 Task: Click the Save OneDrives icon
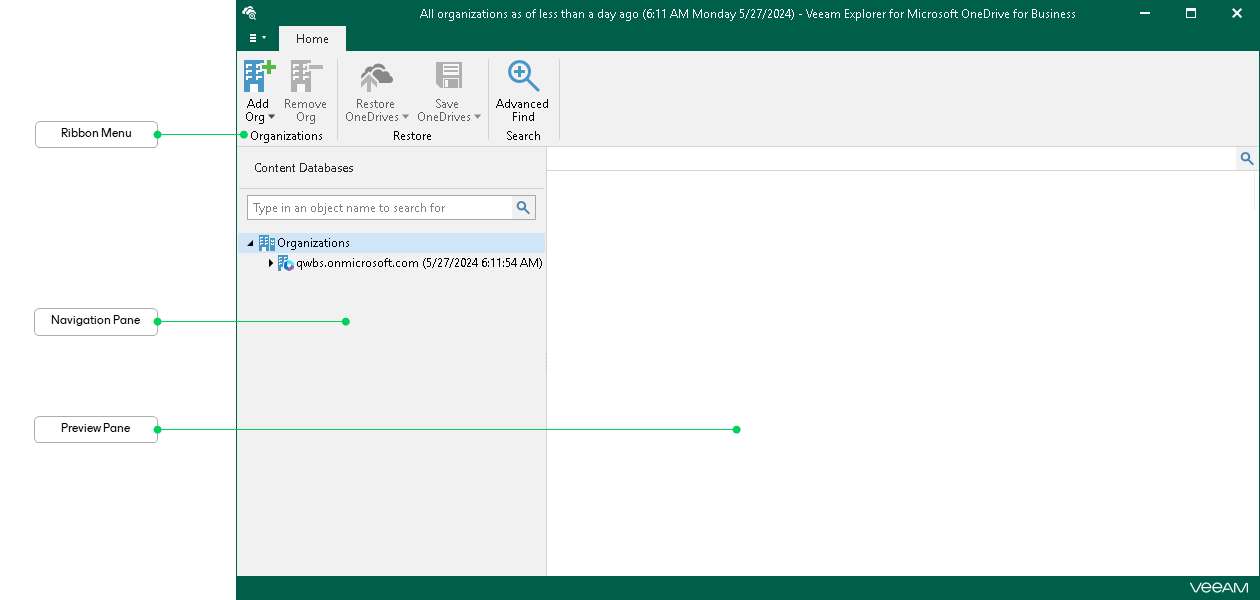tap(448, 77)
